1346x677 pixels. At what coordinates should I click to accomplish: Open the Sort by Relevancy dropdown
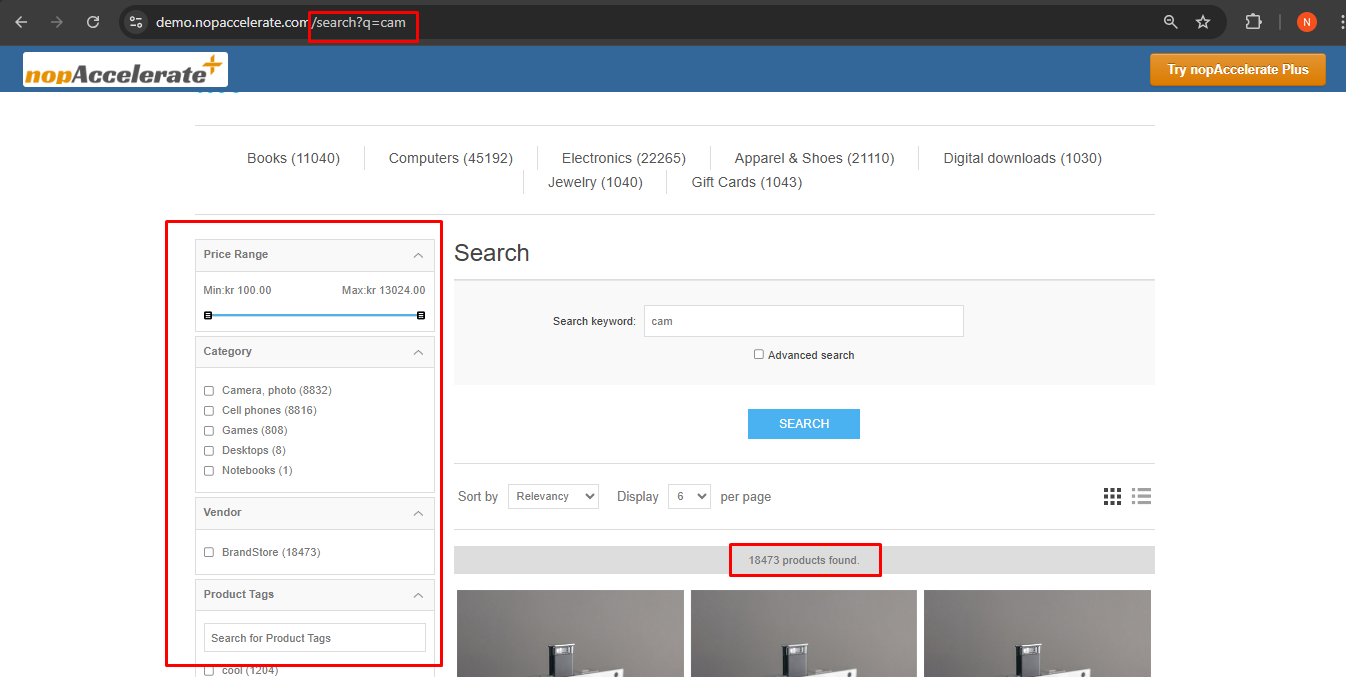[x=553, y=496]
